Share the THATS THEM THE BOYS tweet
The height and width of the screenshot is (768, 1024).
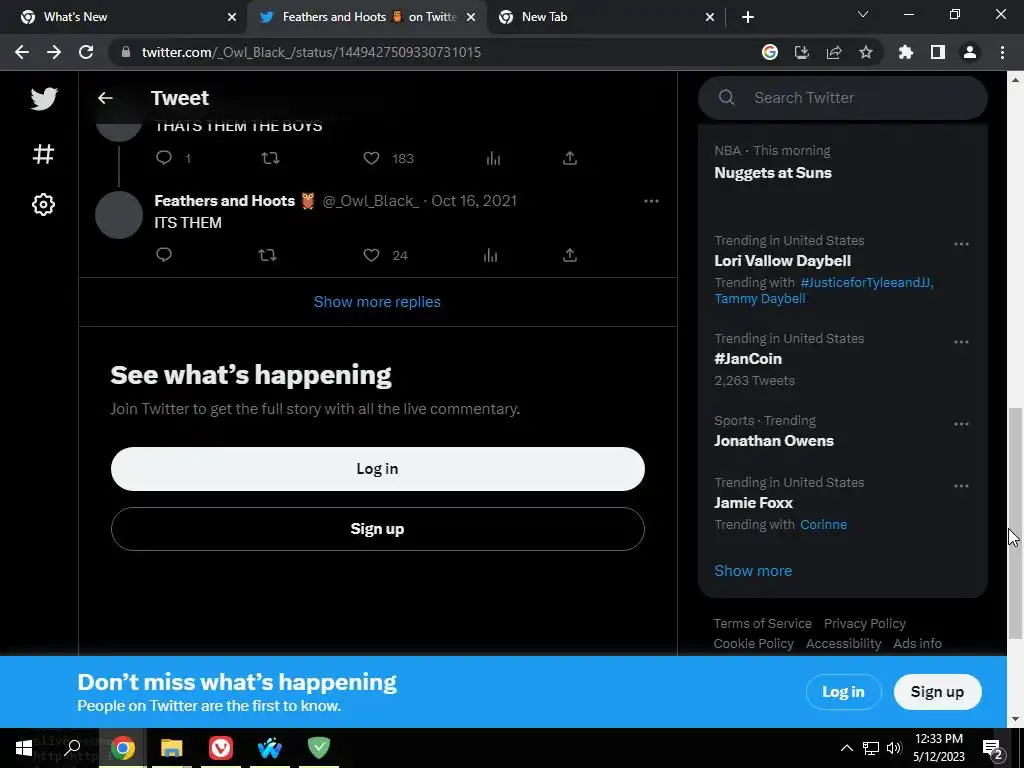tap(569, 158)
